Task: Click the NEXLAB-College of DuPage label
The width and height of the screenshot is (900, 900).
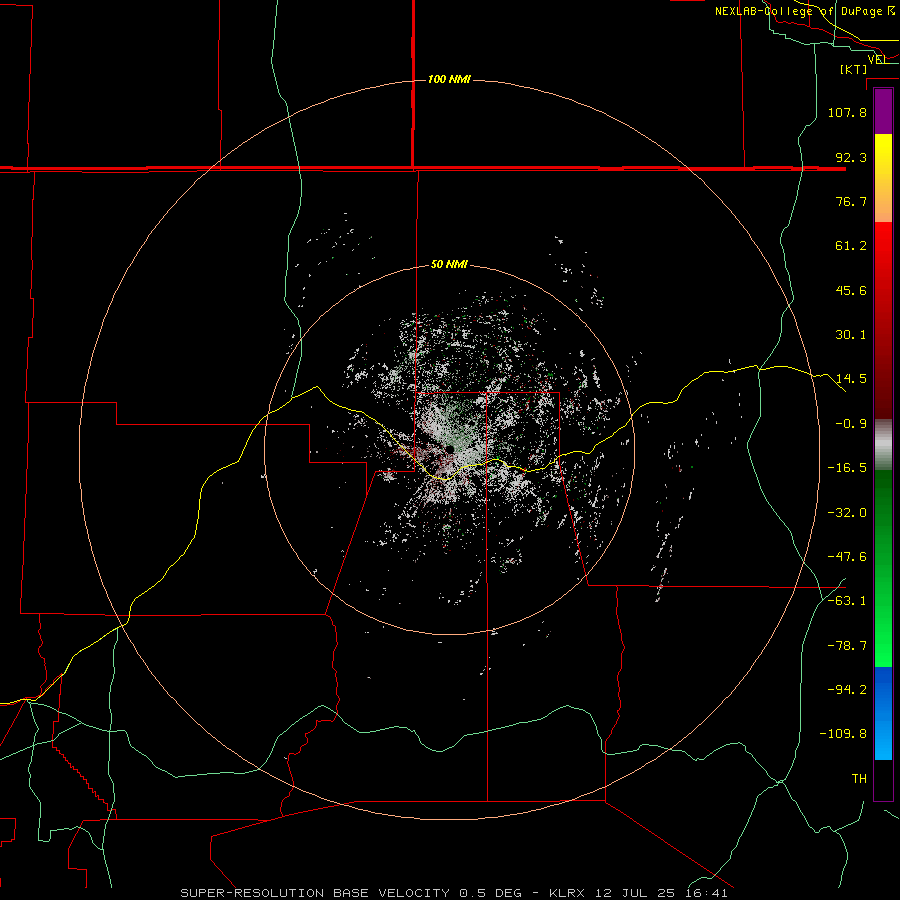Action: [804, 11]
